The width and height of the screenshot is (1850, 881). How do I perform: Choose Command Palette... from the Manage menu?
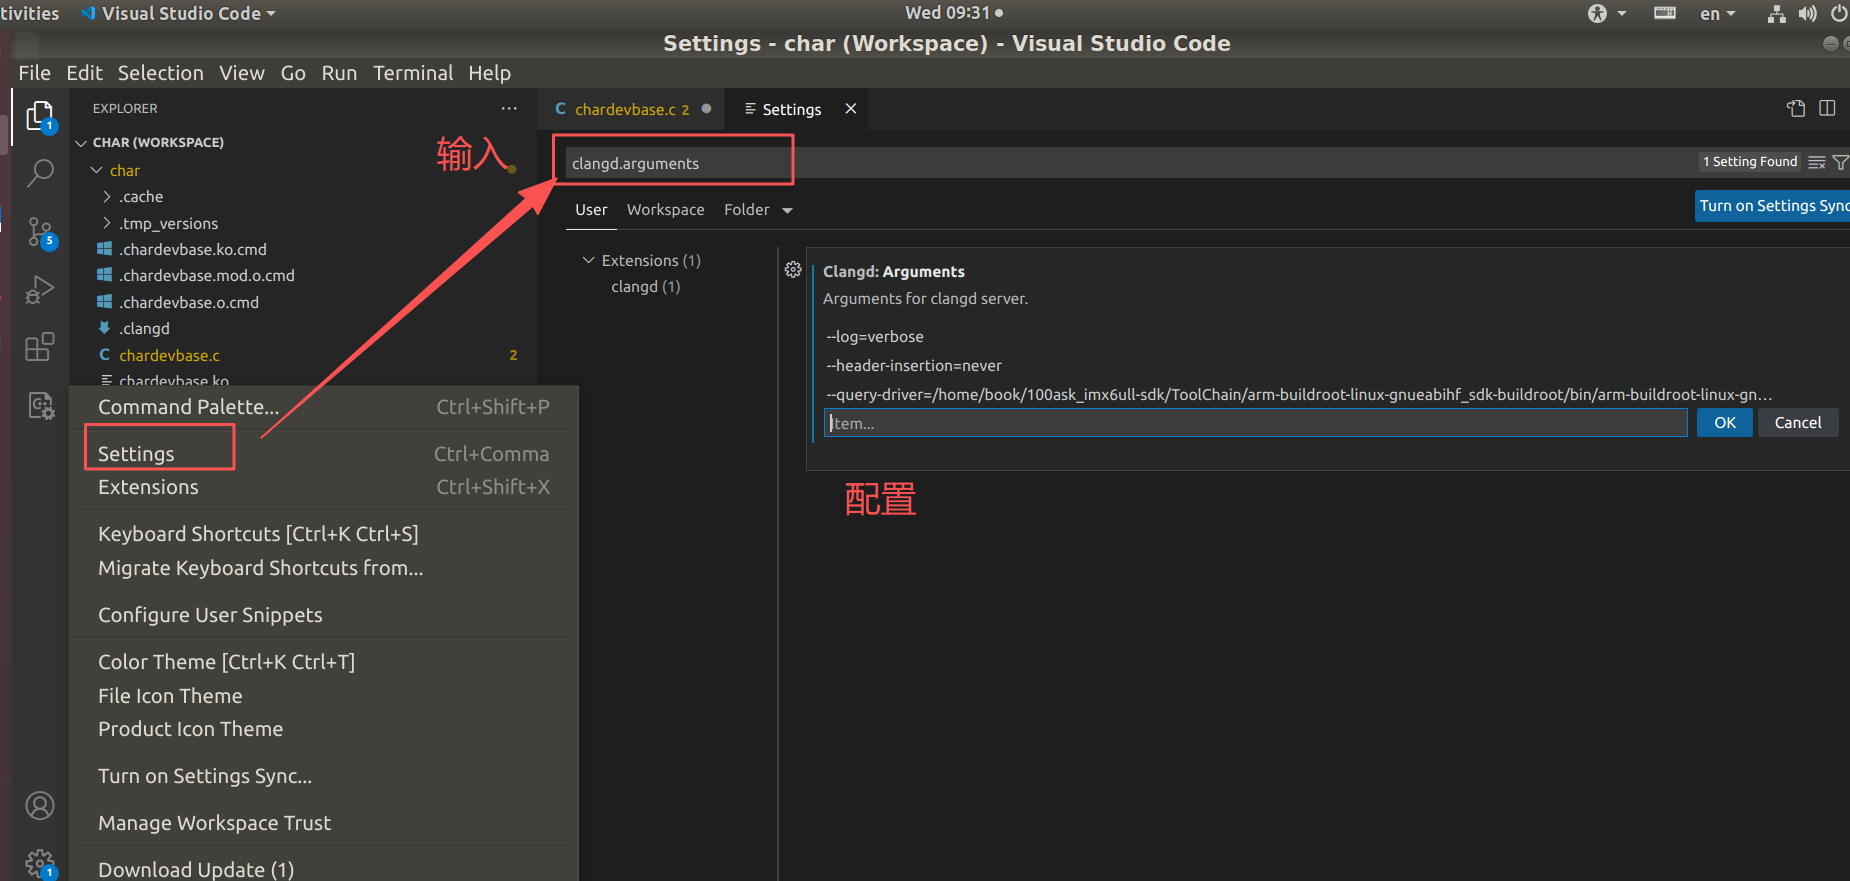click(324, 407)
